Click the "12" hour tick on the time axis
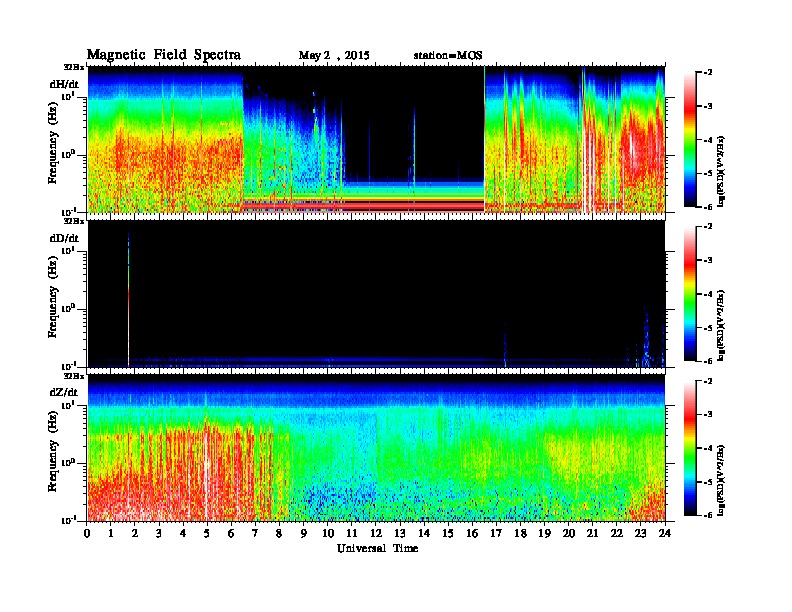Screen dimensions: 792x612 coord(376,533)
